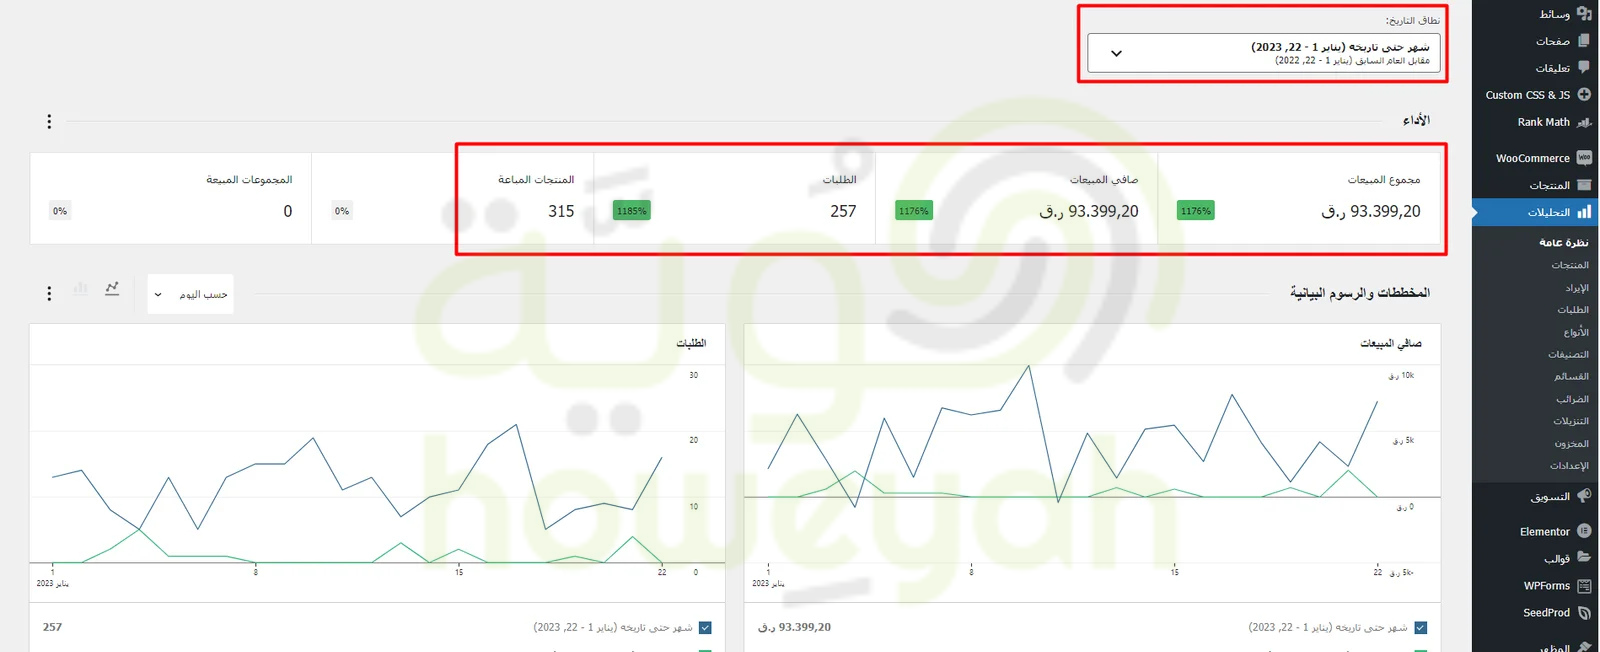The width and height of the screenshot is (1600, 652).
Task: Open the Performance section options menu
Action: pyautogui.click(x=49, y=121)
